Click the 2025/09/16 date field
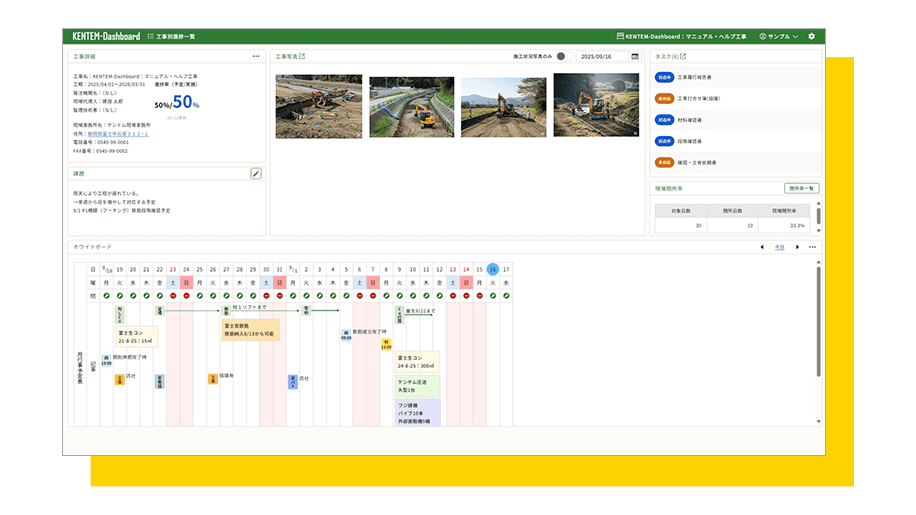 point(602,57)
